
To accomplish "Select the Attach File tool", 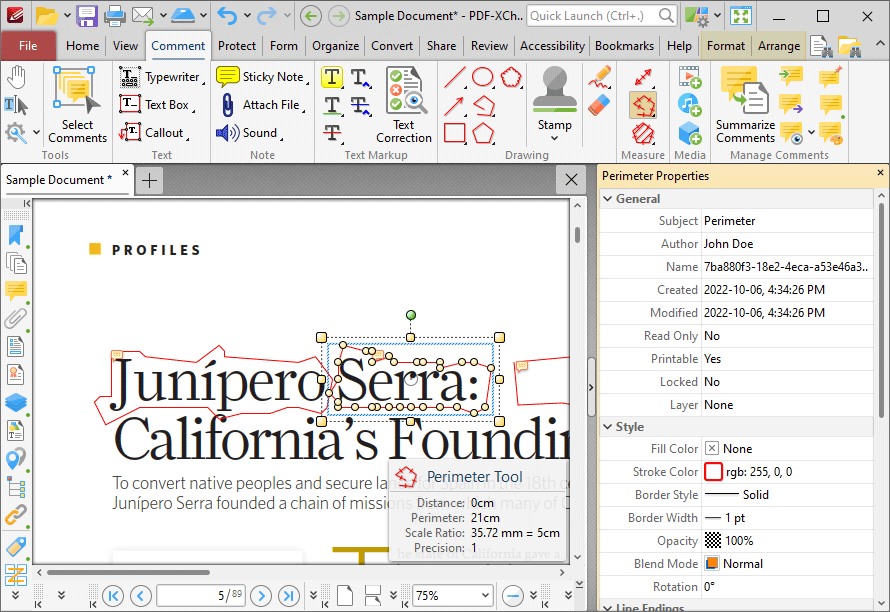I will pyautogui.click(x=261, y=105).
